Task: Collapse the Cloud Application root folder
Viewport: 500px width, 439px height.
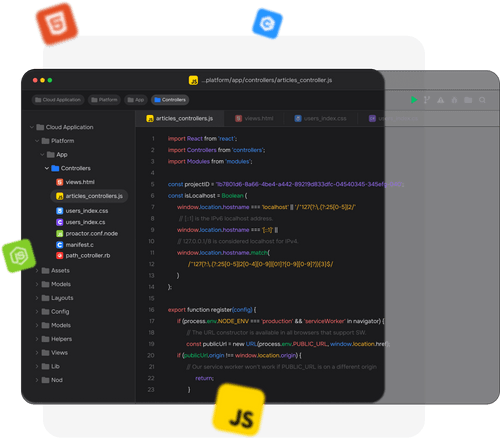Action: [x=32, y=127]
